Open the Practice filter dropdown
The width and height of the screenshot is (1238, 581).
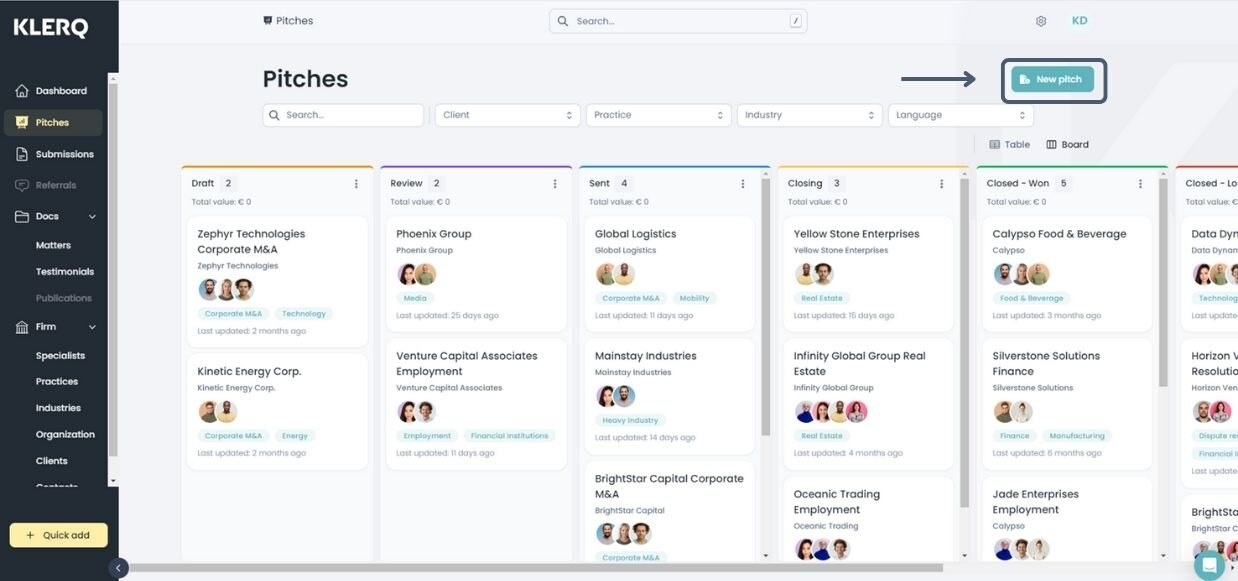[658, 115]
